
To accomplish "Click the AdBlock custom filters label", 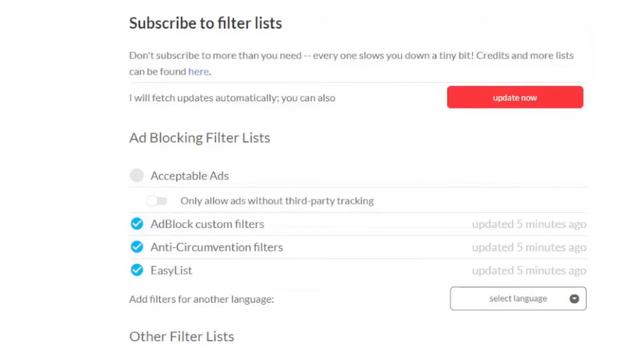I will pos(207,224).
